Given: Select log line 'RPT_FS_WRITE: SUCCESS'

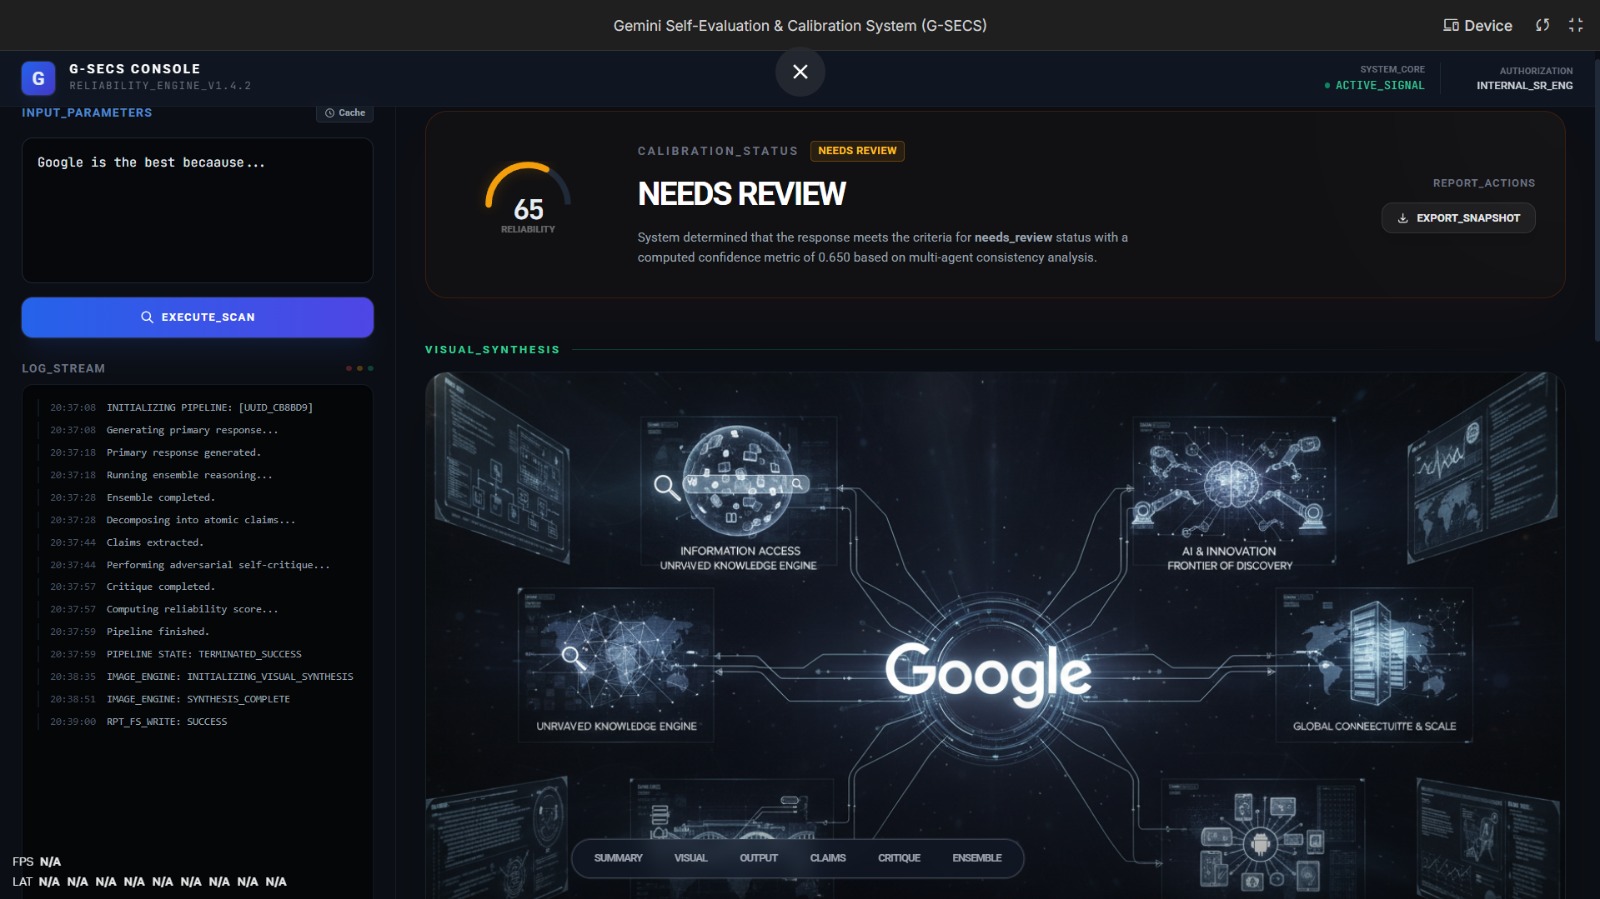Looking at the screenshot, I should [167, 722].
